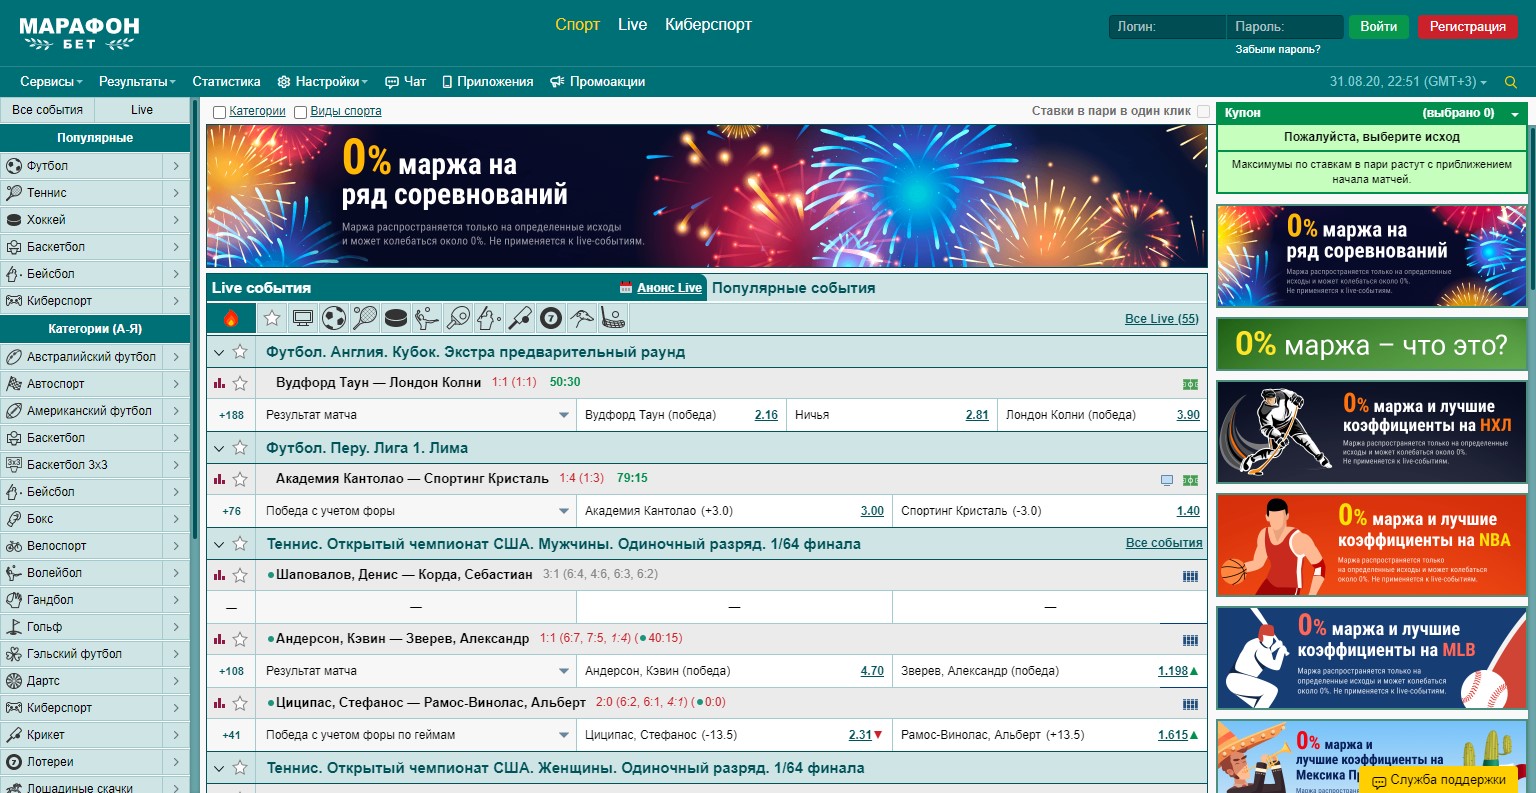Open scoreboard icon for Шаповалов — Корда match
The height and width of the screenshot is (793, 1536).
coord(1190,576)
